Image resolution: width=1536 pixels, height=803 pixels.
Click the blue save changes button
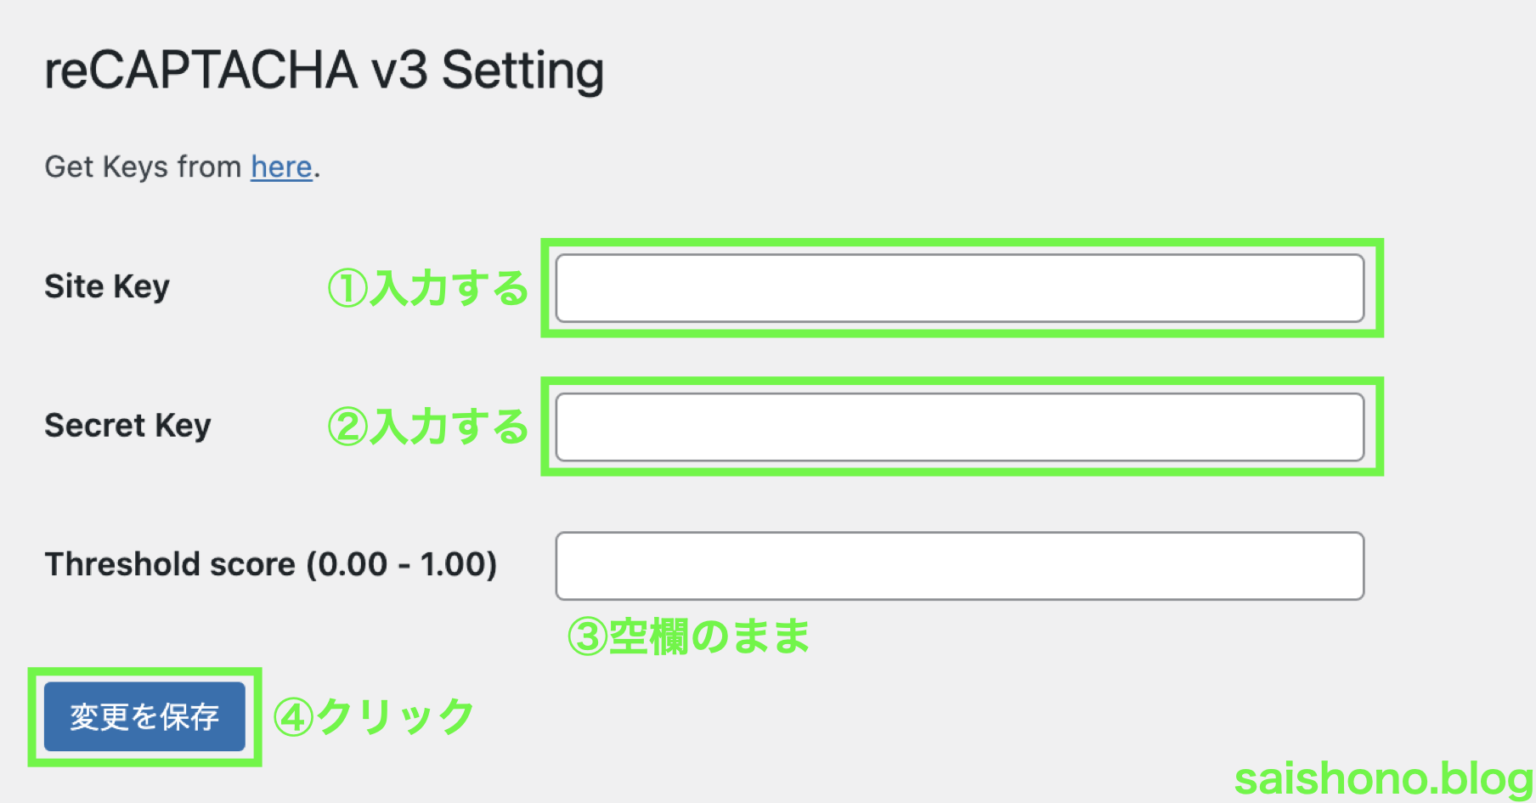[145, 716]
